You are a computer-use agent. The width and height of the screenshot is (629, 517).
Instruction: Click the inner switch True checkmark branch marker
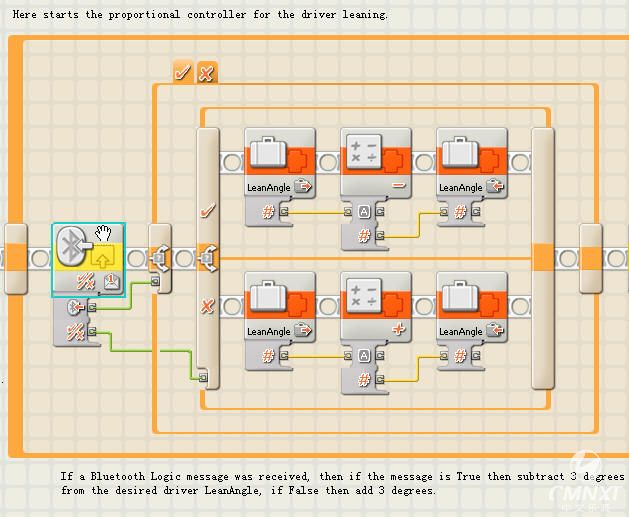click(x=207, y=210)
